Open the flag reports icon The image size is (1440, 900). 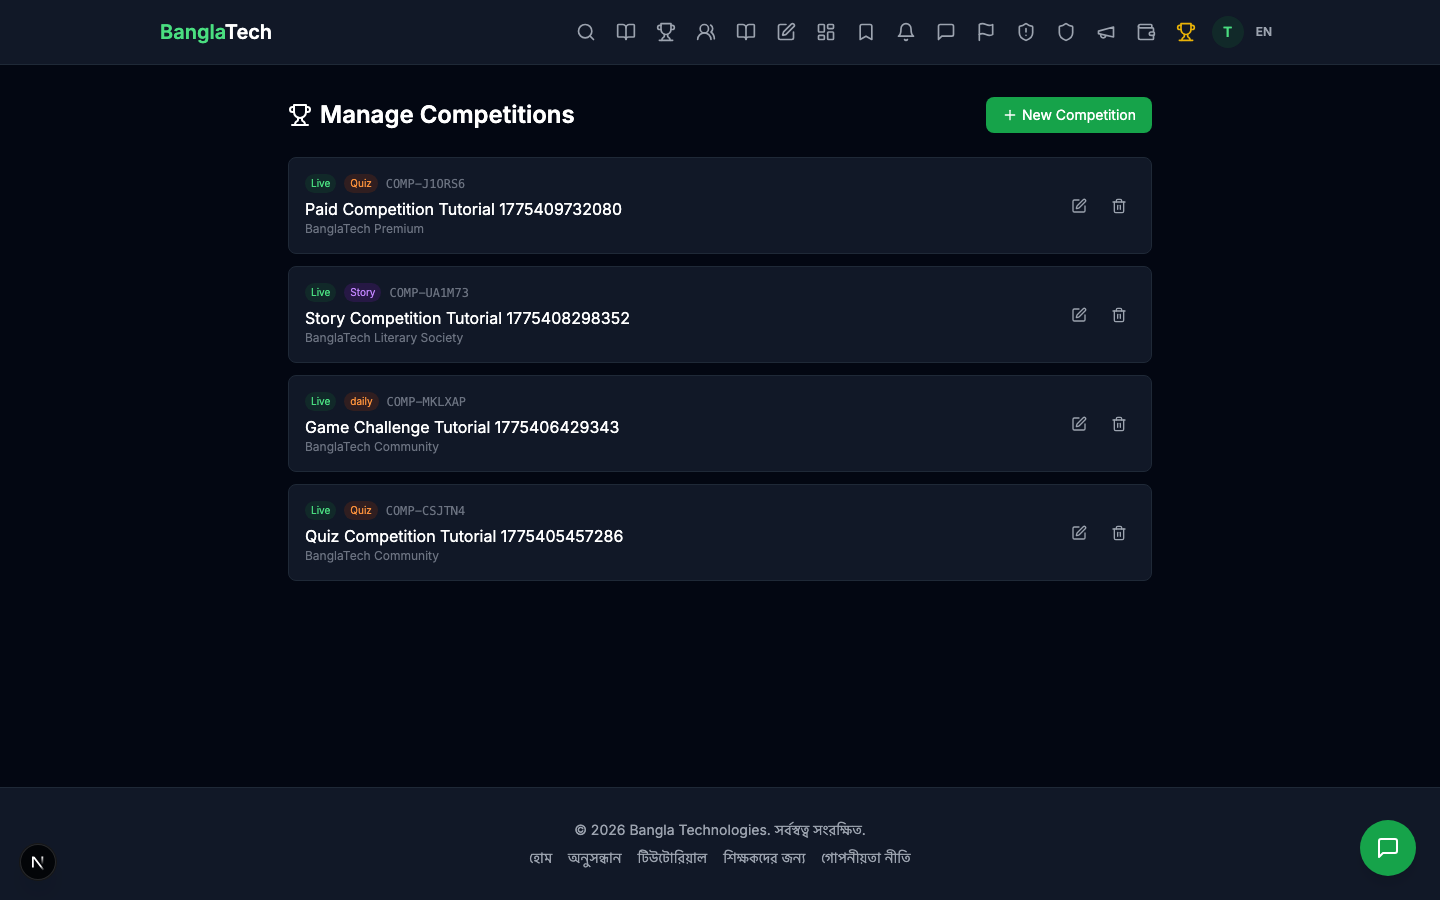click(x=986, y=32)
